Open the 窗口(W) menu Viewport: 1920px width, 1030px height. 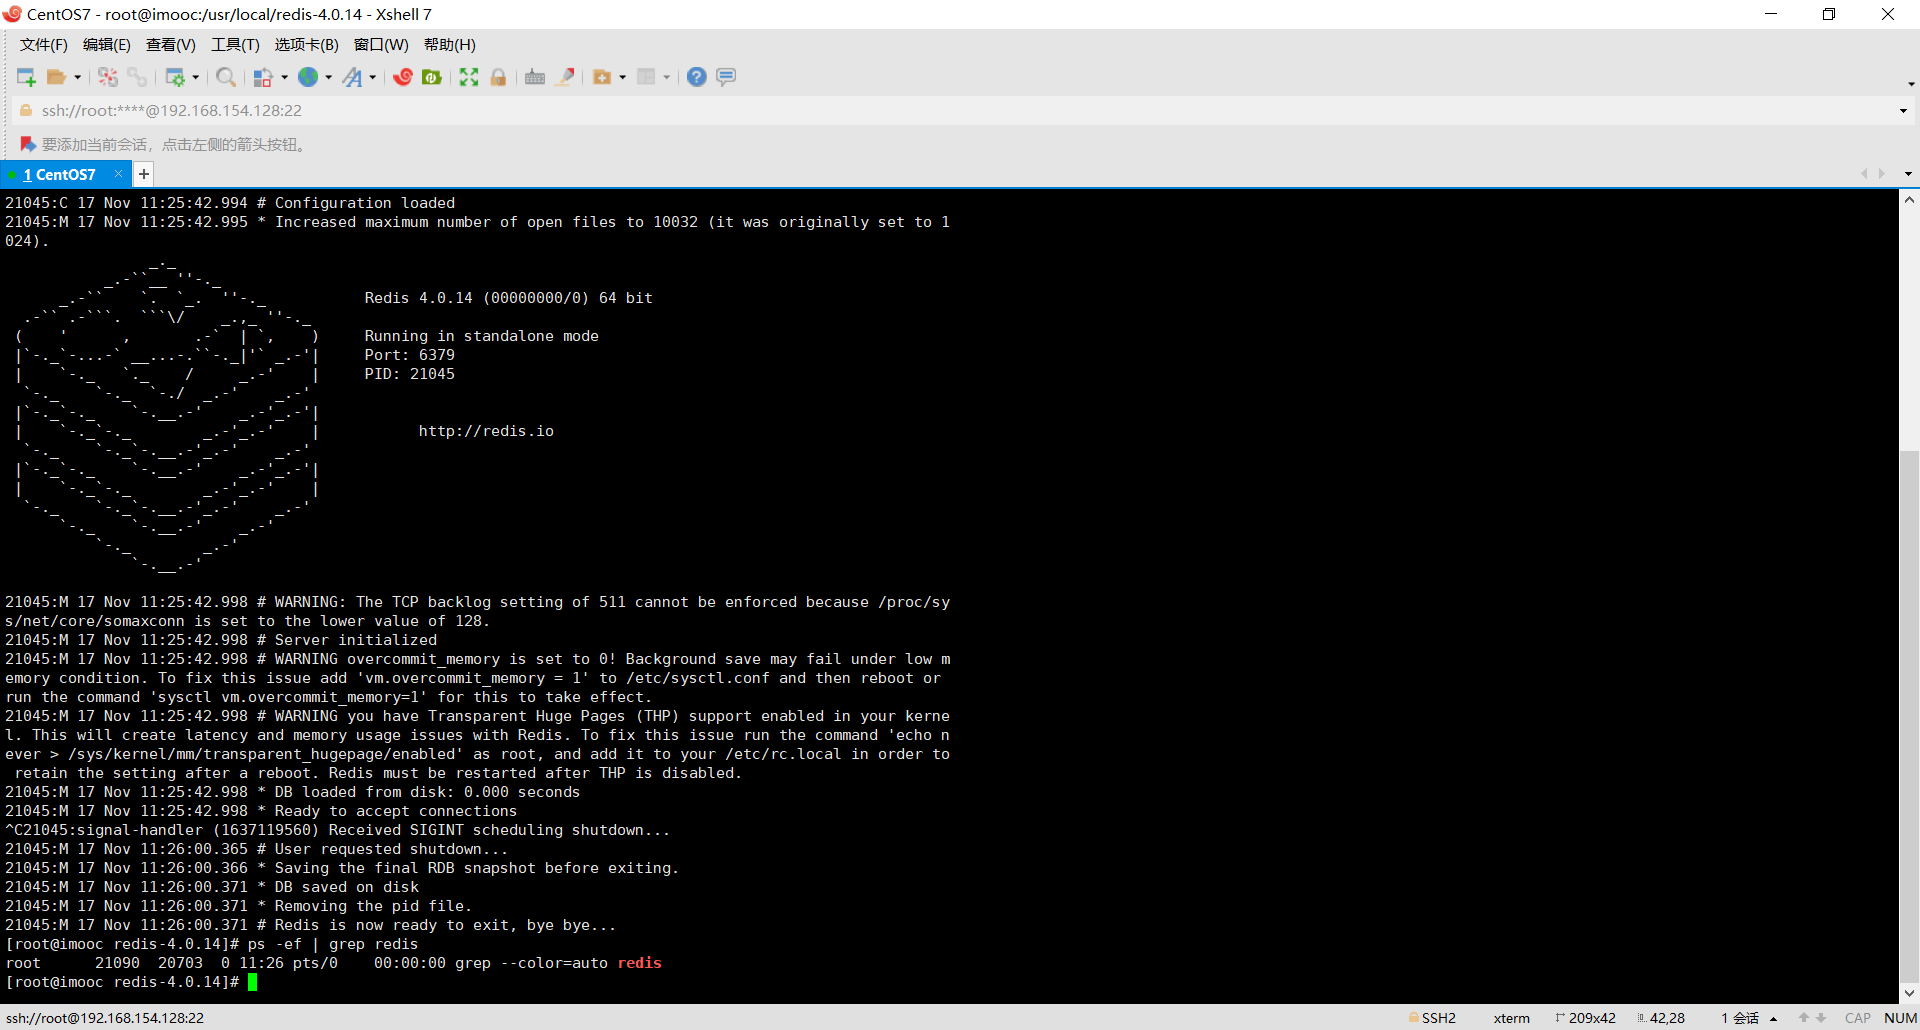[x=381, y=45]
